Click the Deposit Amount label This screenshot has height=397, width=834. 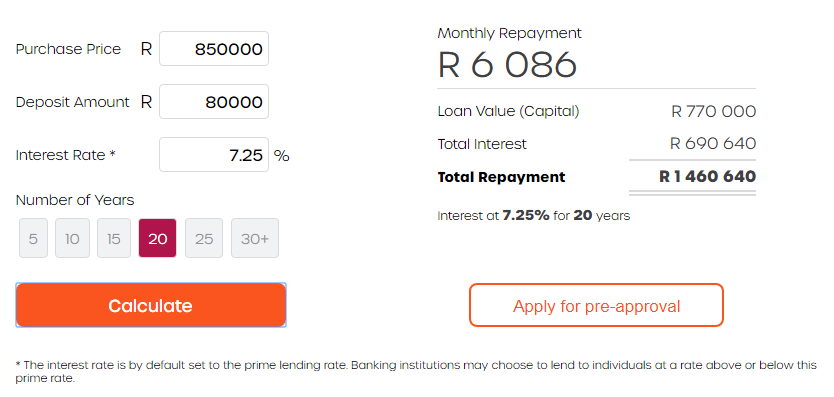click(x=72, y=102)
